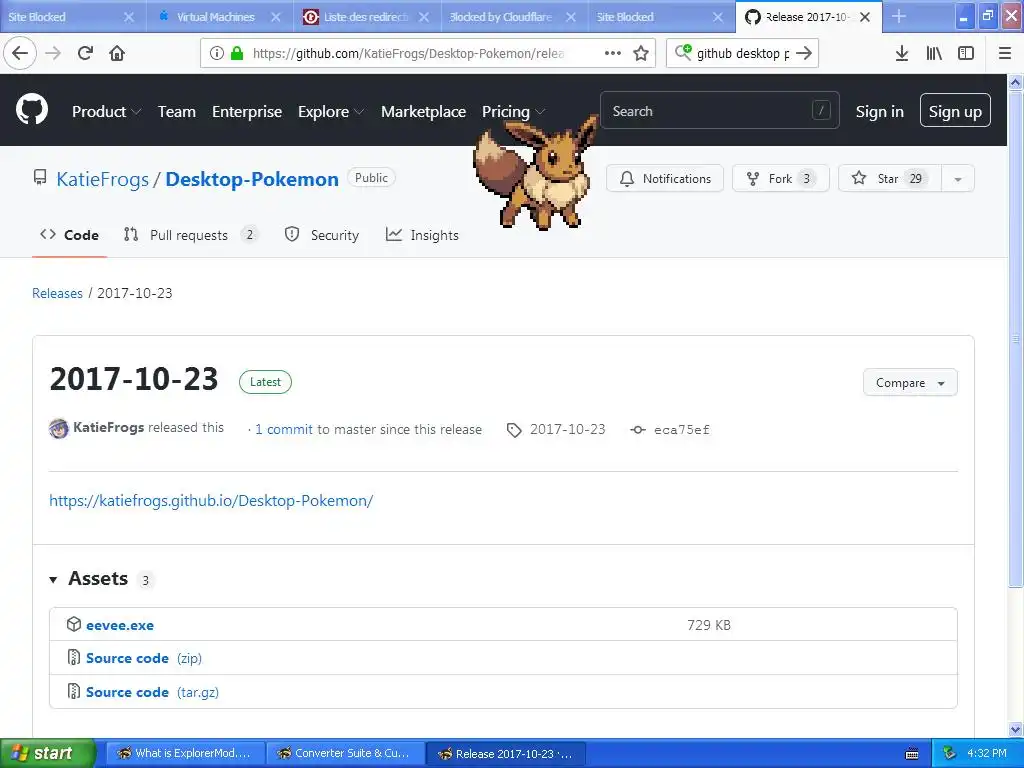
Task: Submit search with the arrow in search box
Action: [x=804, y=53]
